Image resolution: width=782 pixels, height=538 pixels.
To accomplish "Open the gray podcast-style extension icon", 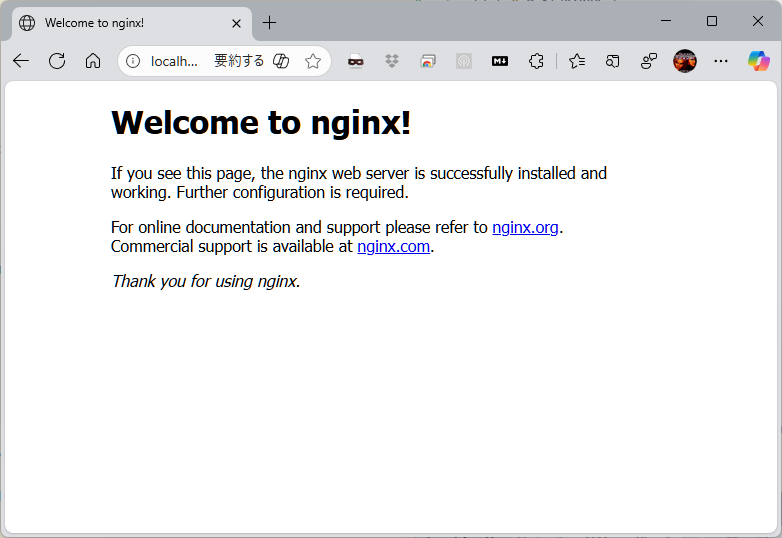I will click(x=464, y=61).
